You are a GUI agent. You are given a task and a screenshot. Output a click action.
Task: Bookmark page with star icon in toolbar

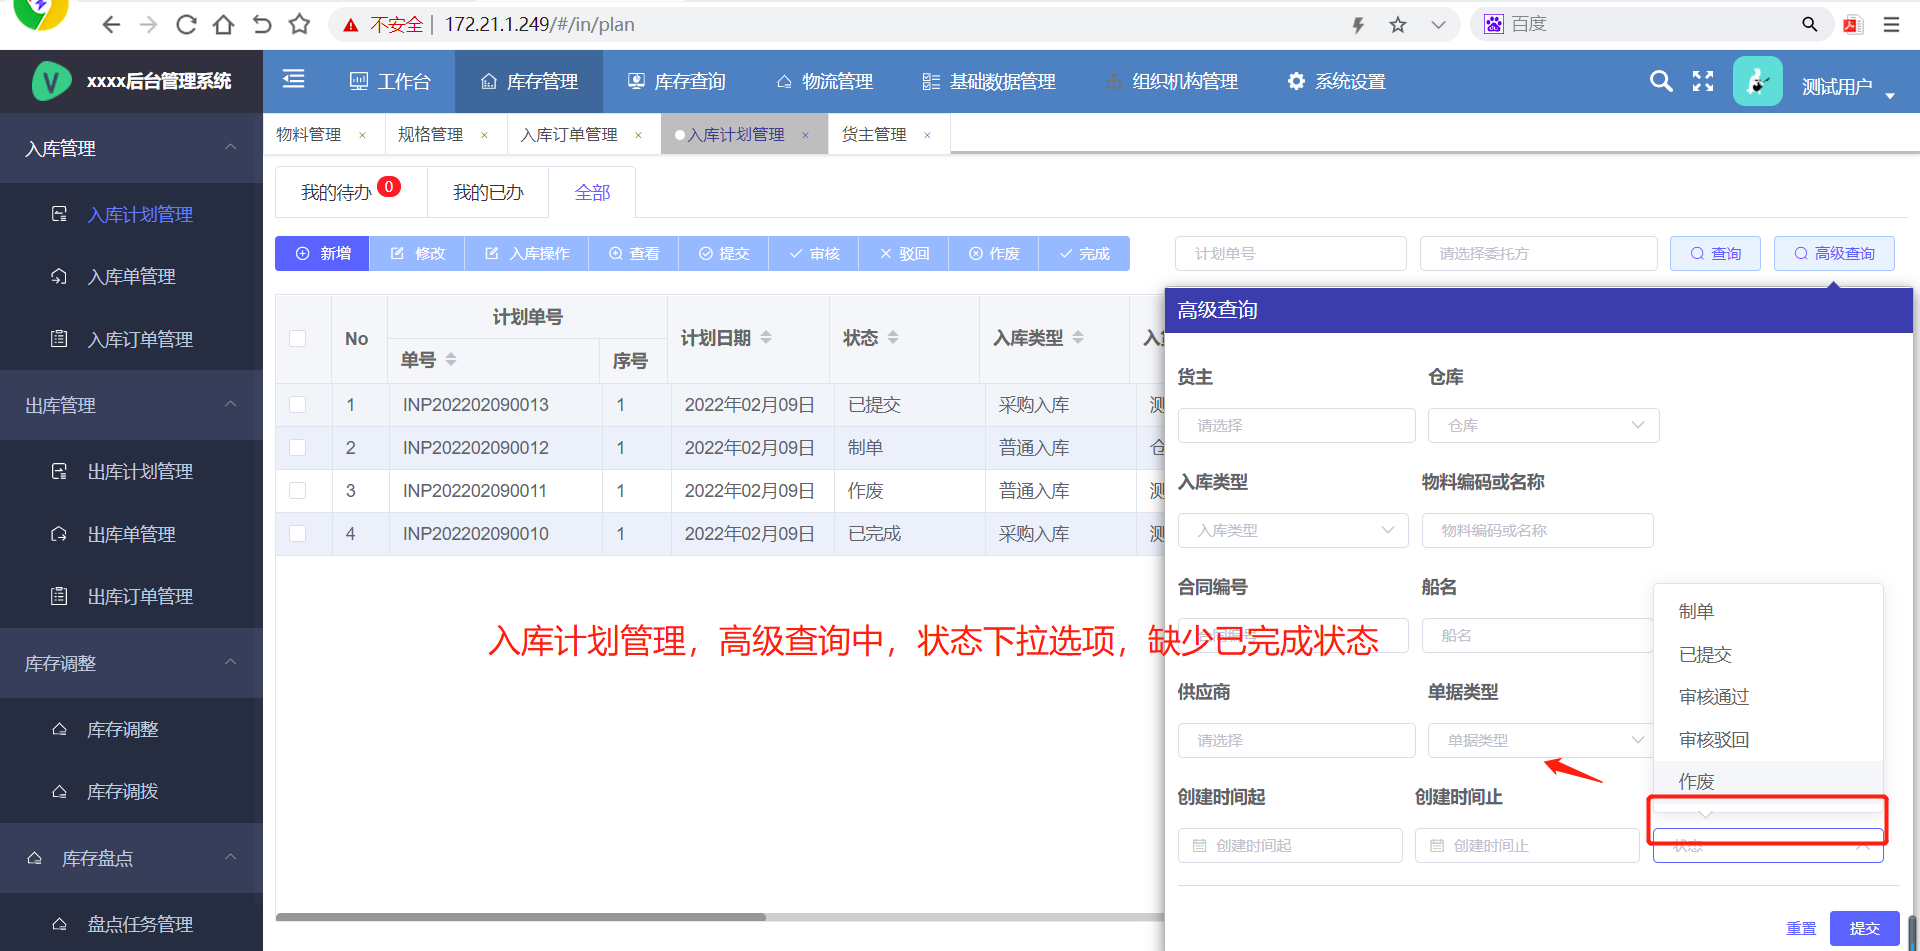(1398, 24)
